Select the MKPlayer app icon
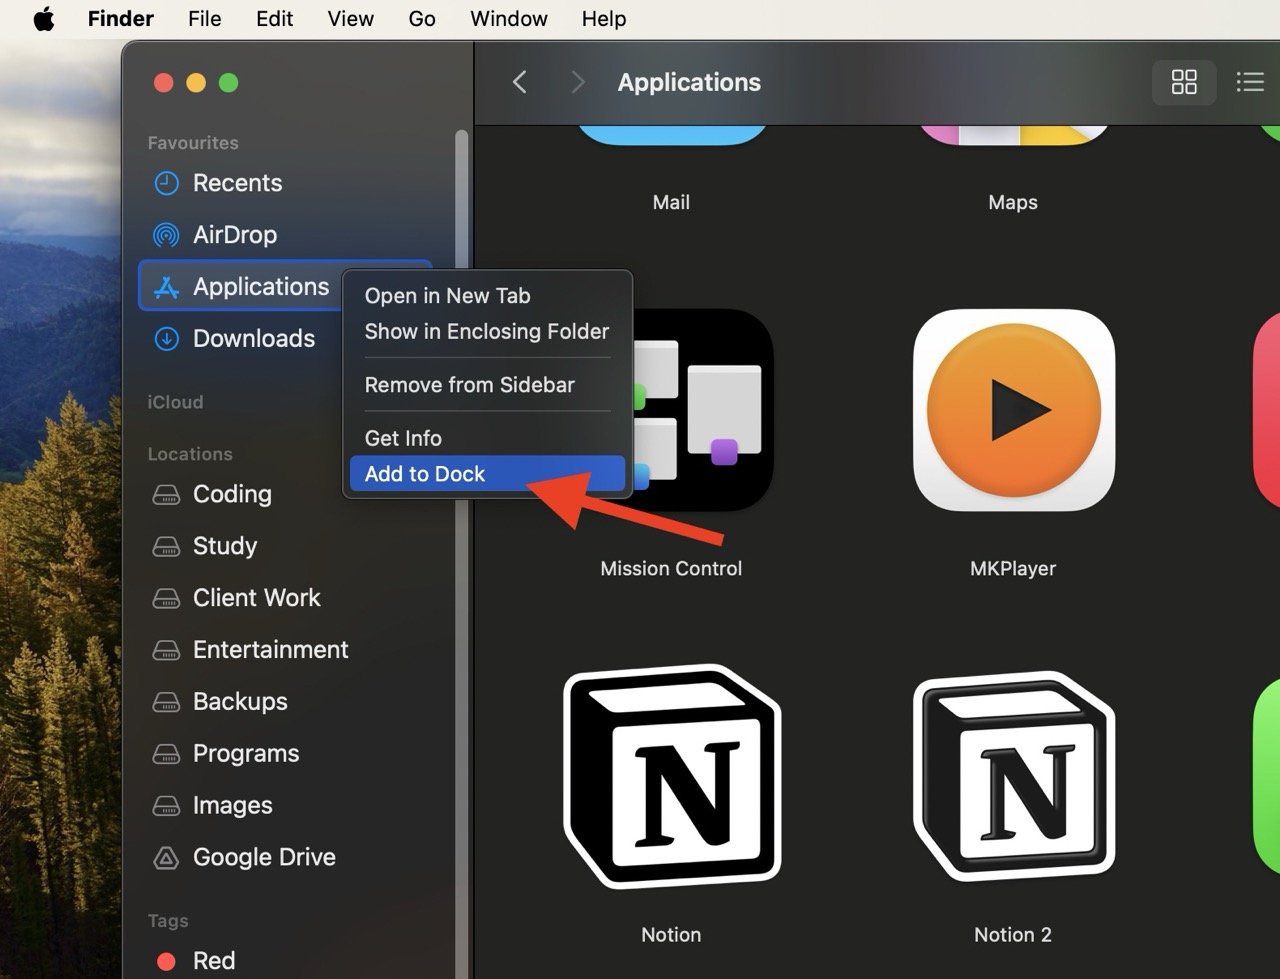 [1013, 410]
